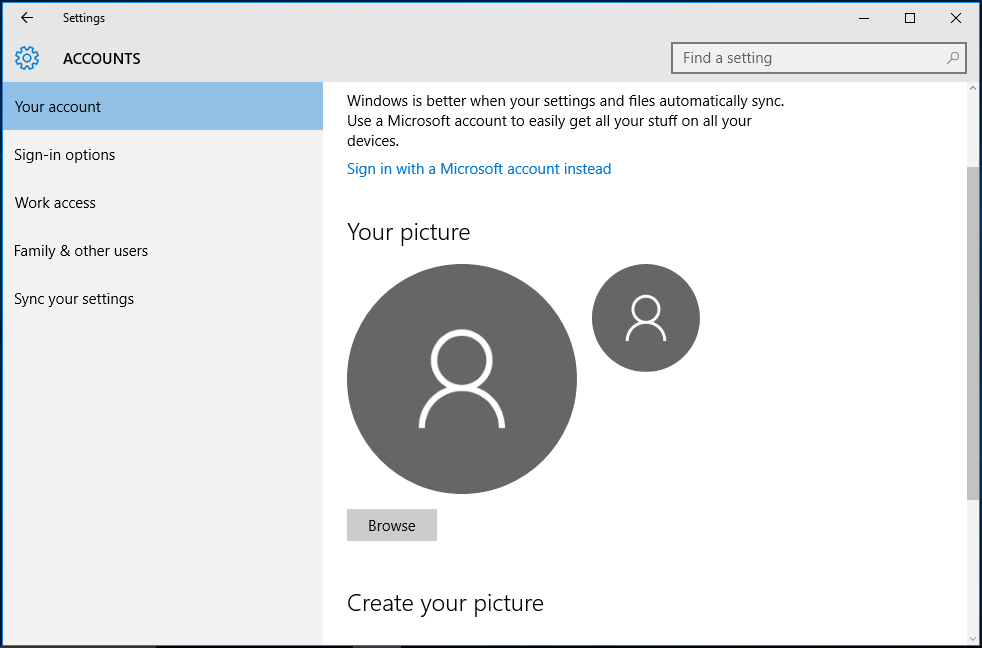Viewport: 982px width, 648px height.
Task: Open Sync your settings
Action: pos(163,299)
